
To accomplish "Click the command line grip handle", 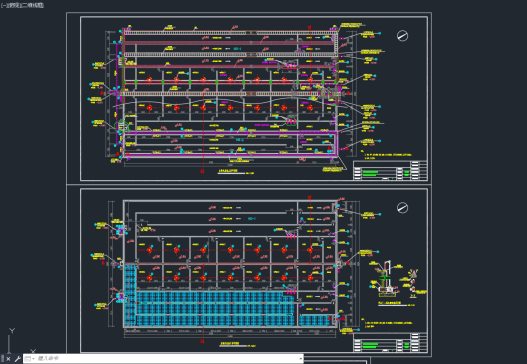I will tap(2, 359).
